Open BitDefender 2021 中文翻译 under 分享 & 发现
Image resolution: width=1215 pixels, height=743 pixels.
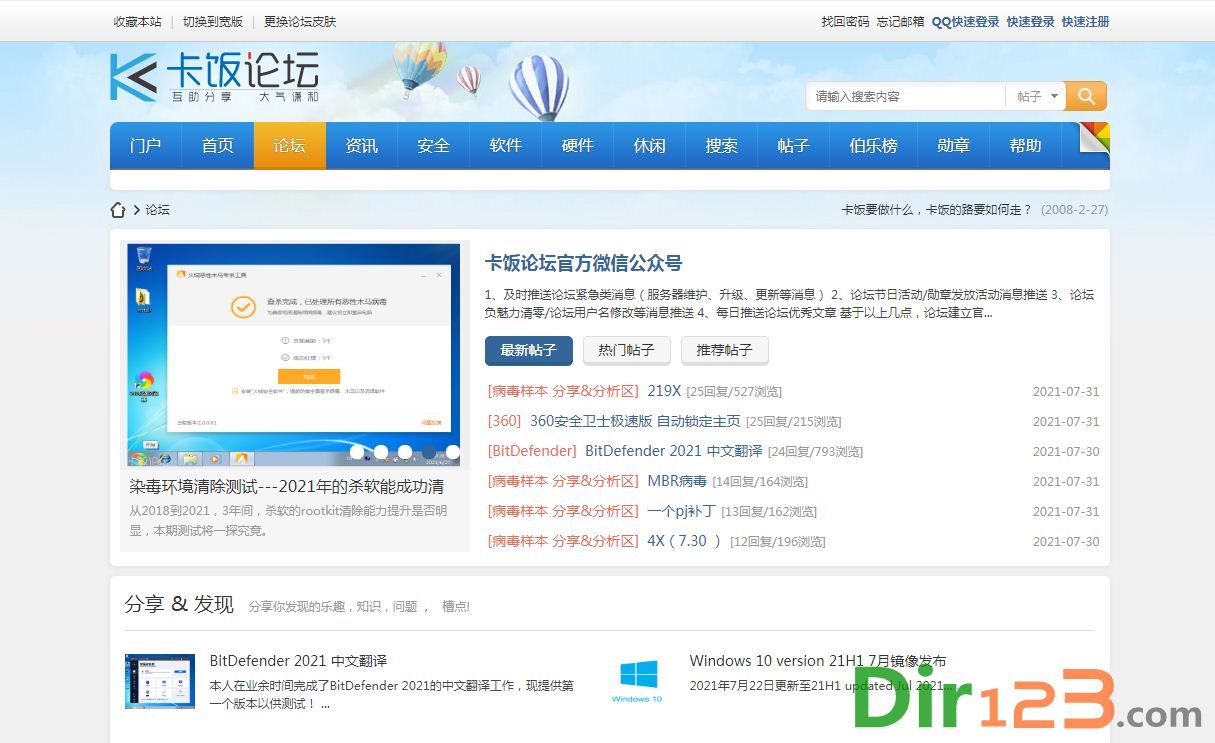[298, 661]
